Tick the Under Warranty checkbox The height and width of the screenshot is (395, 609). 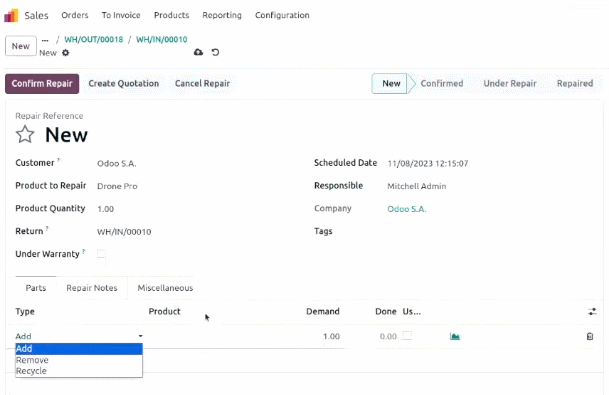pos(101,254)
